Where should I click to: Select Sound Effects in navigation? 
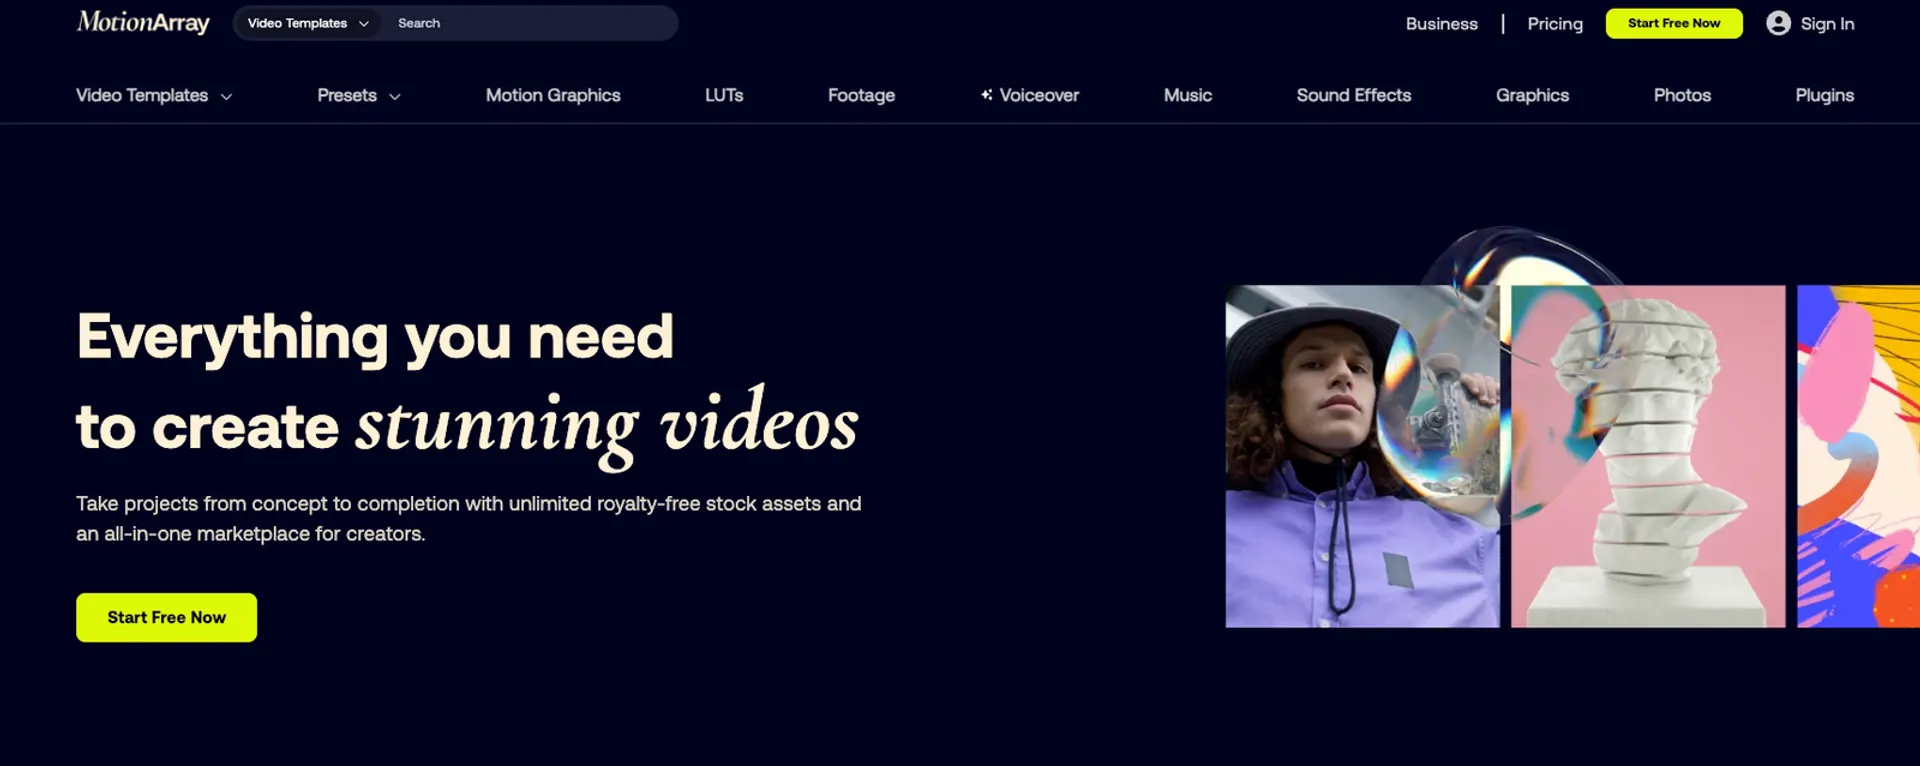1353,95
